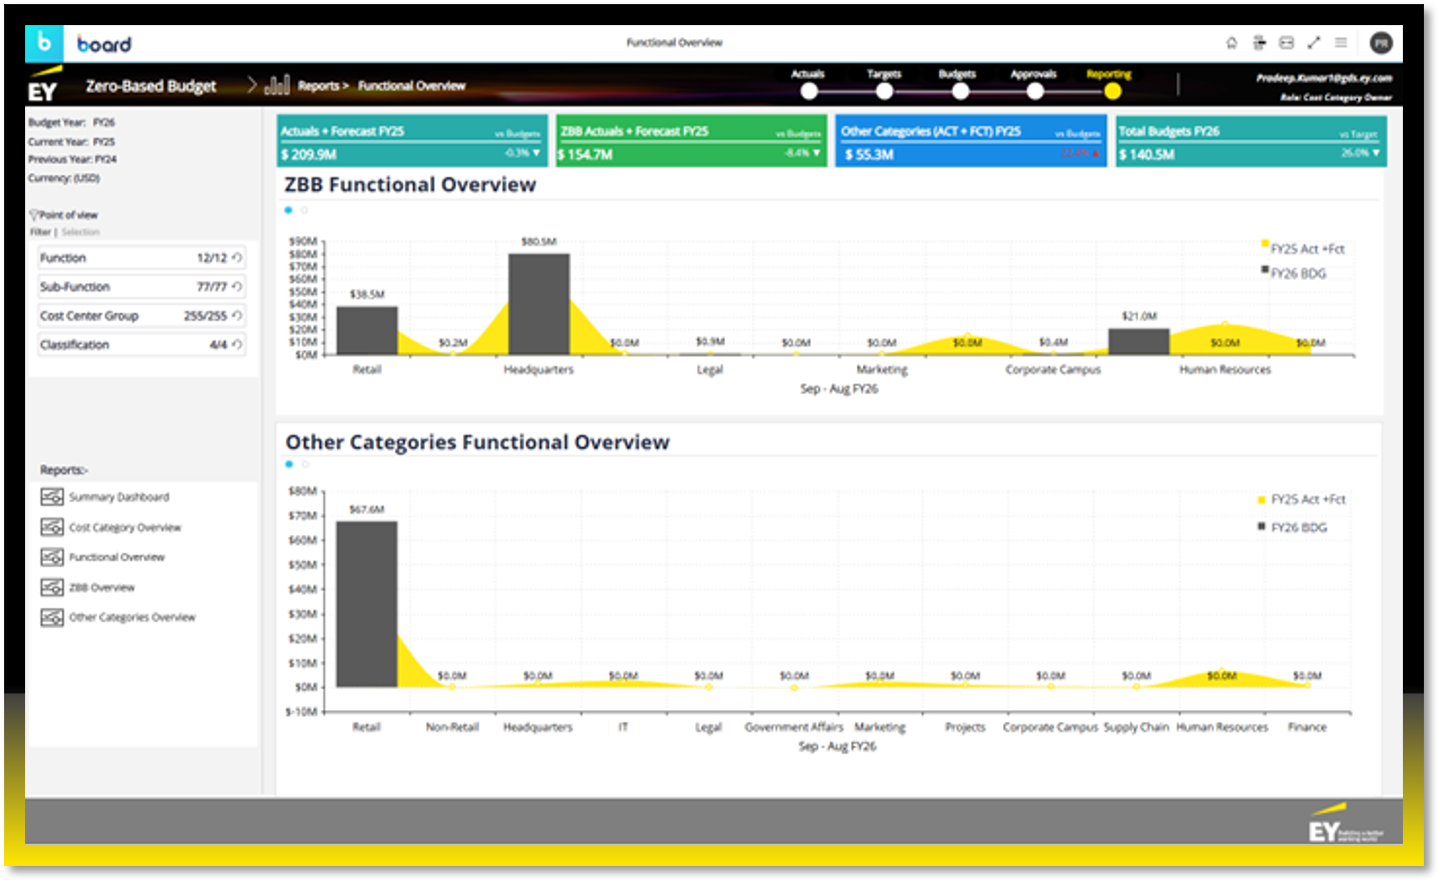Click the Headquarters $80.5M bar
The width and height of the screenshot is (1440, 882).
point(538,303)
